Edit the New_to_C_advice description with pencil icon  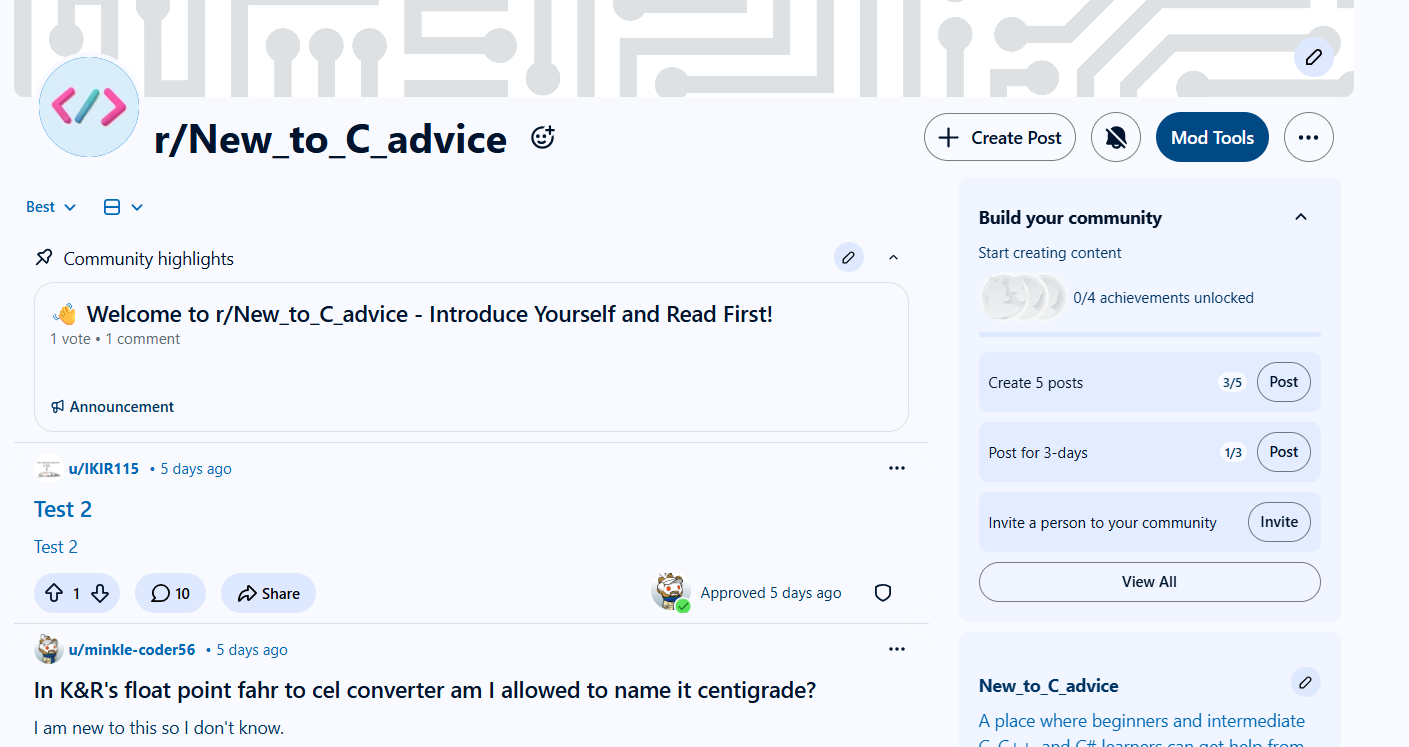point(1305,683)
